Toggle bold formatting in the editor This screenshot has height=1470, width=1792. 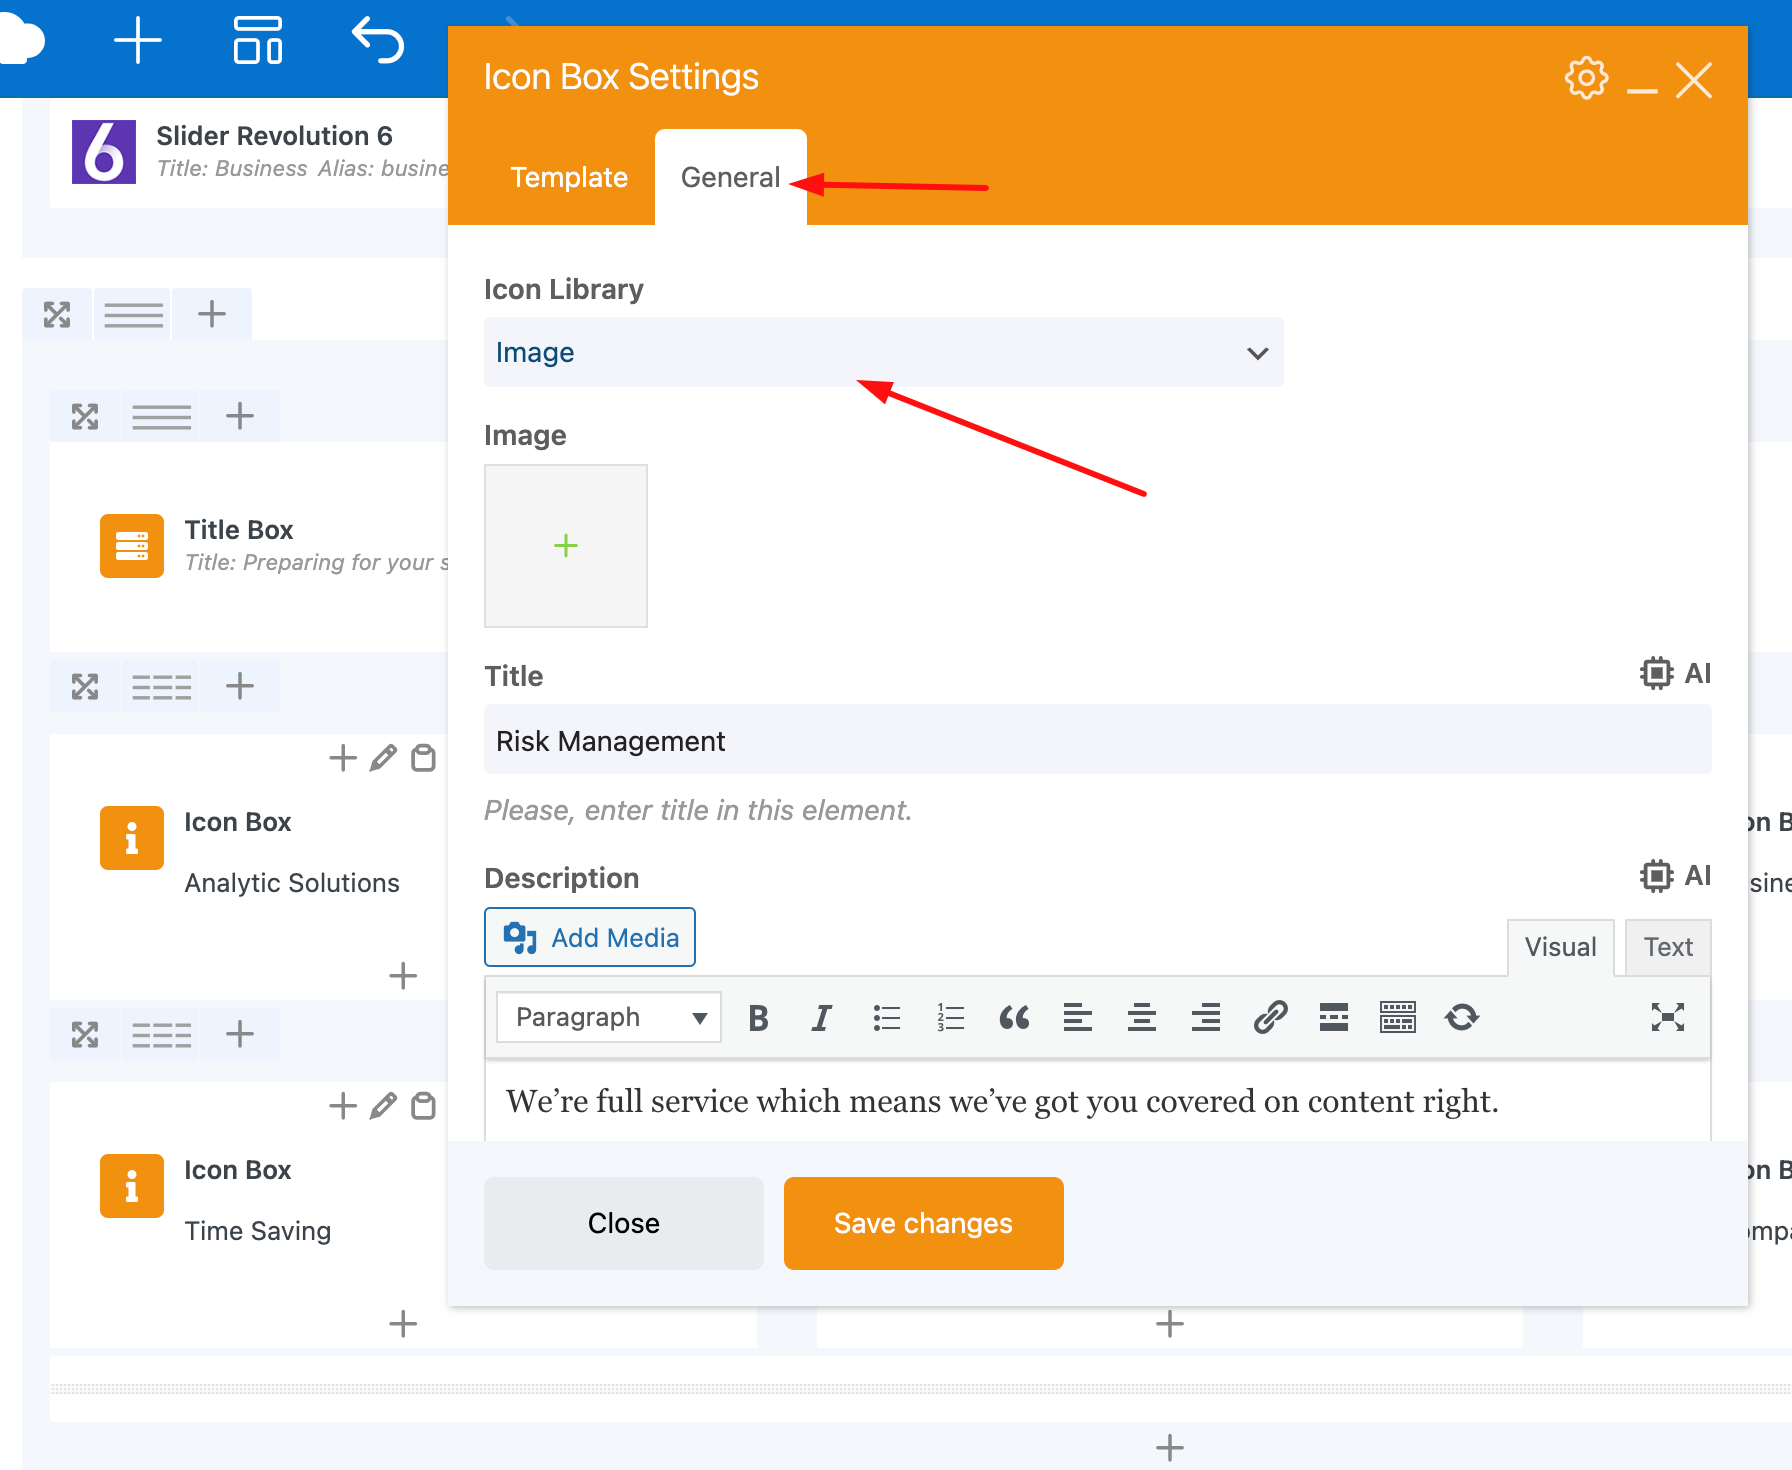(x=758, y=1018)
